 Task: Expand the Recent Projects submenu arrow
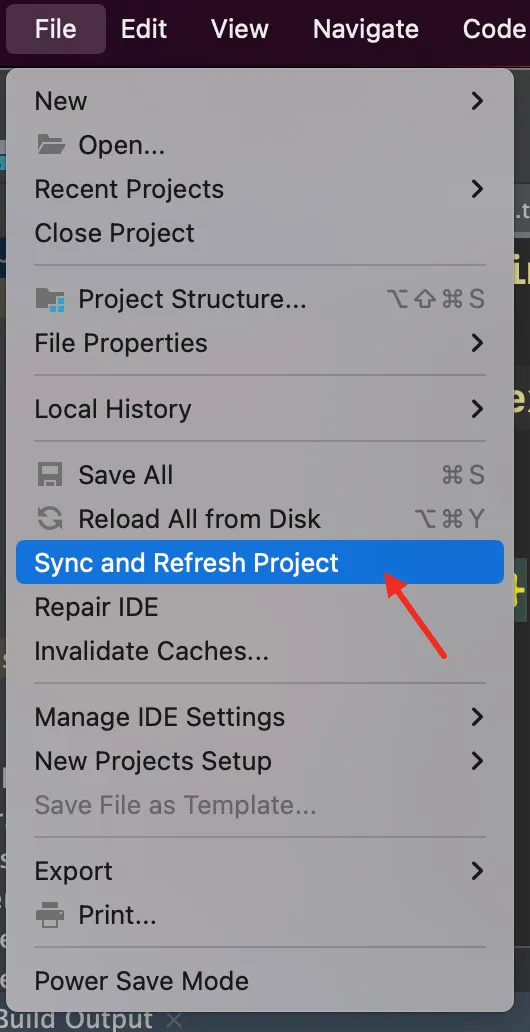click(477, 189)
